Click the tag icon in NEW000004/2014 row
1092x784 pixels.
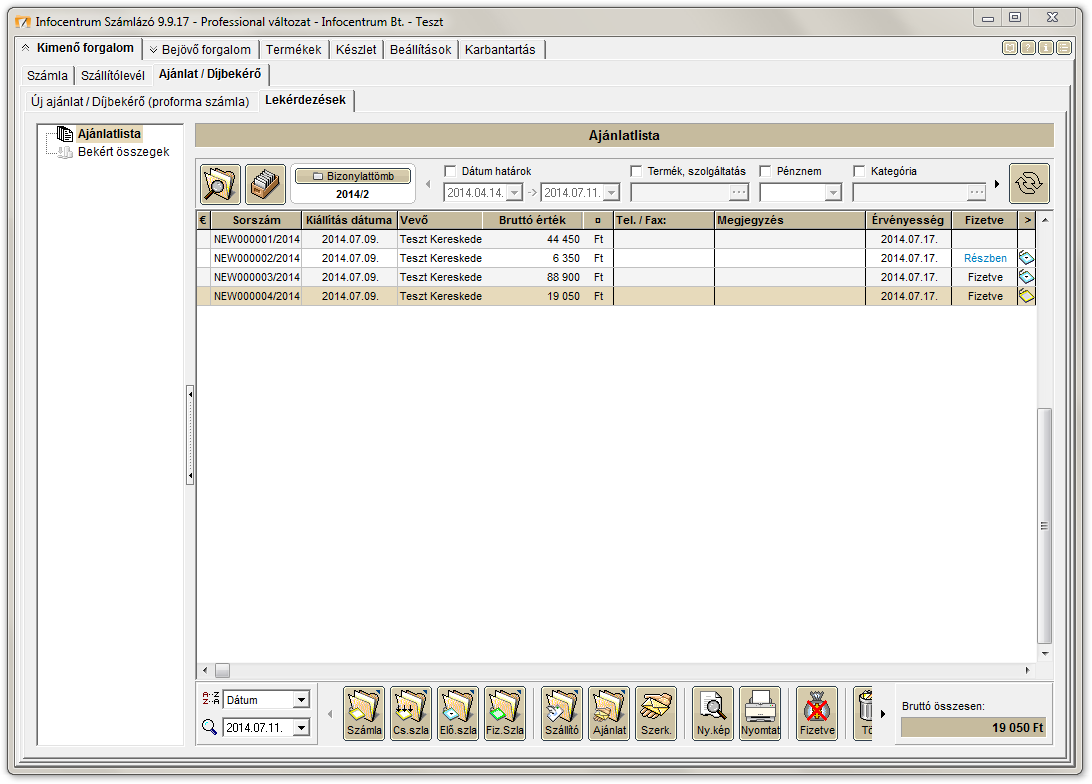pyautogui.click(x=1027, y=296)
